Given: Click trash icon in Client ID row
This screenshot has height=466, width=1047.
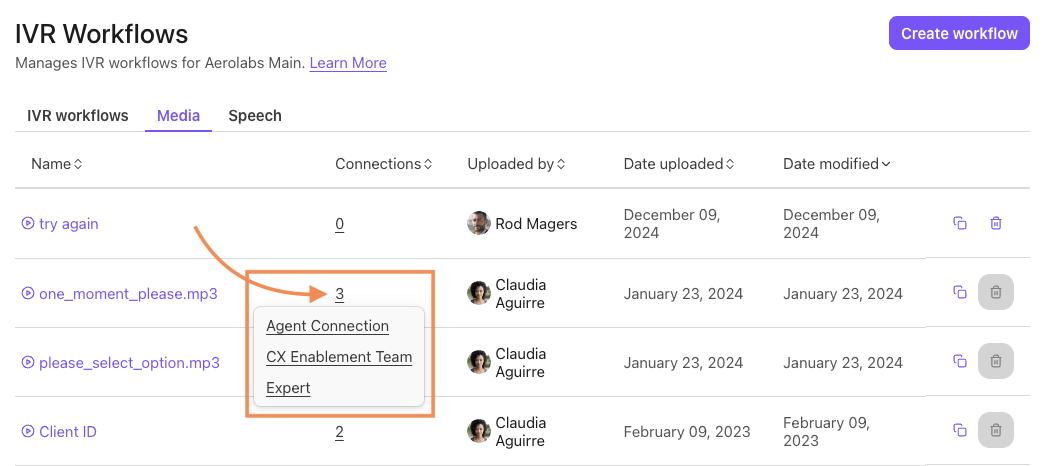Looking at the screenshot, I should point(996,430).
